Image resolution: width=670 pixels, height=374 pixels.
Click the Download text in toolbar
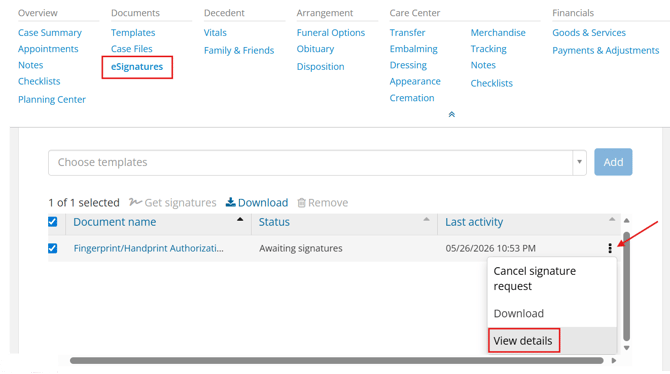[x=263, y=203]
